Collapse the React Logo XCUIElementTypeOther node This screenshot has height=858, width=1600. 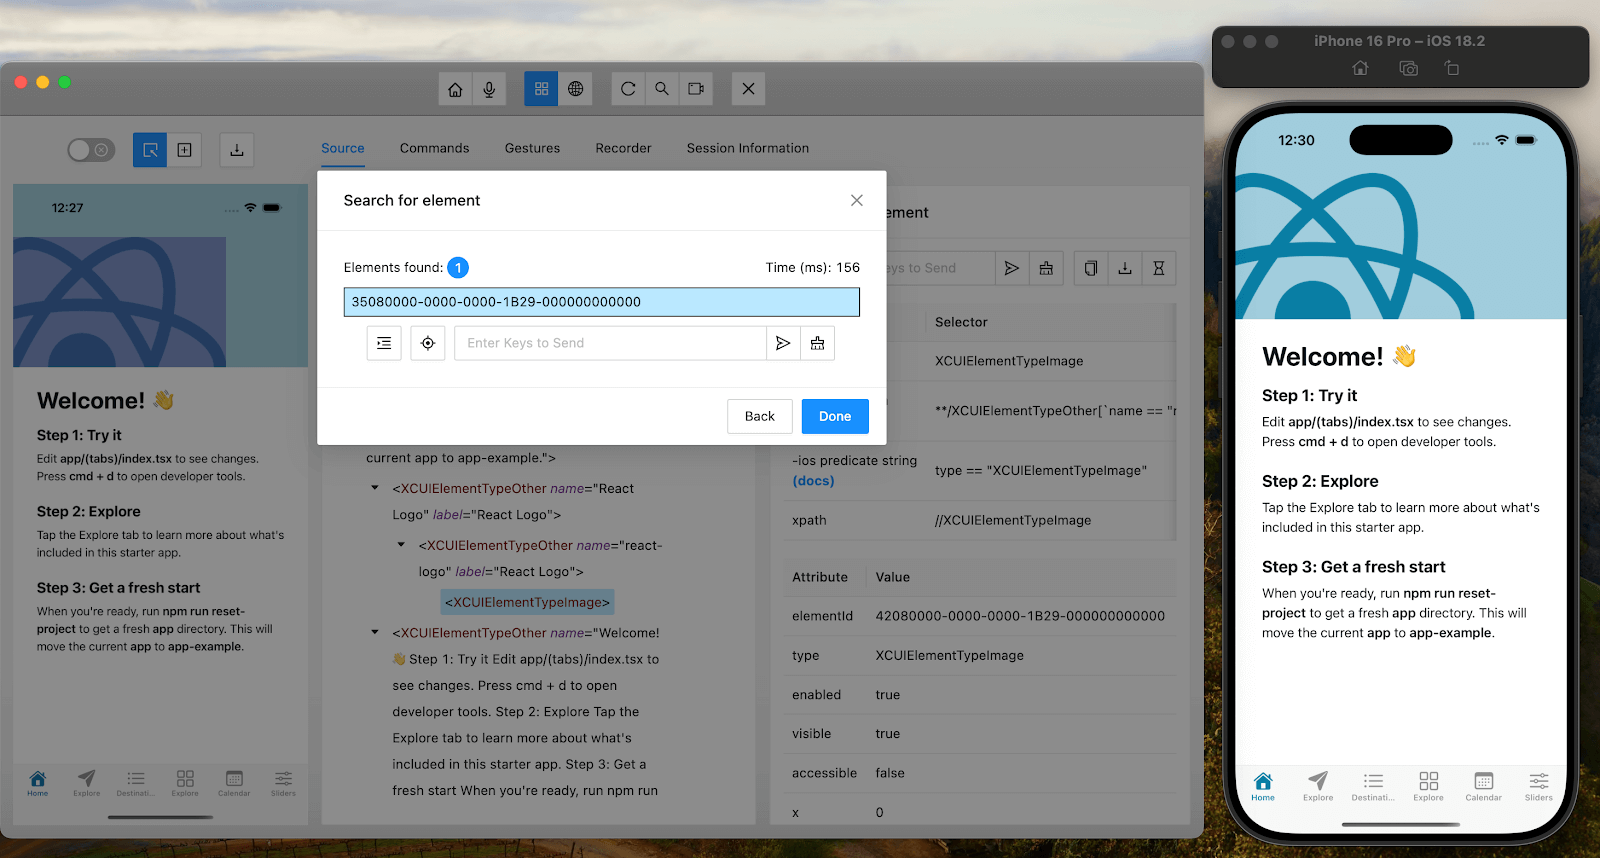[x=375, y=488]
